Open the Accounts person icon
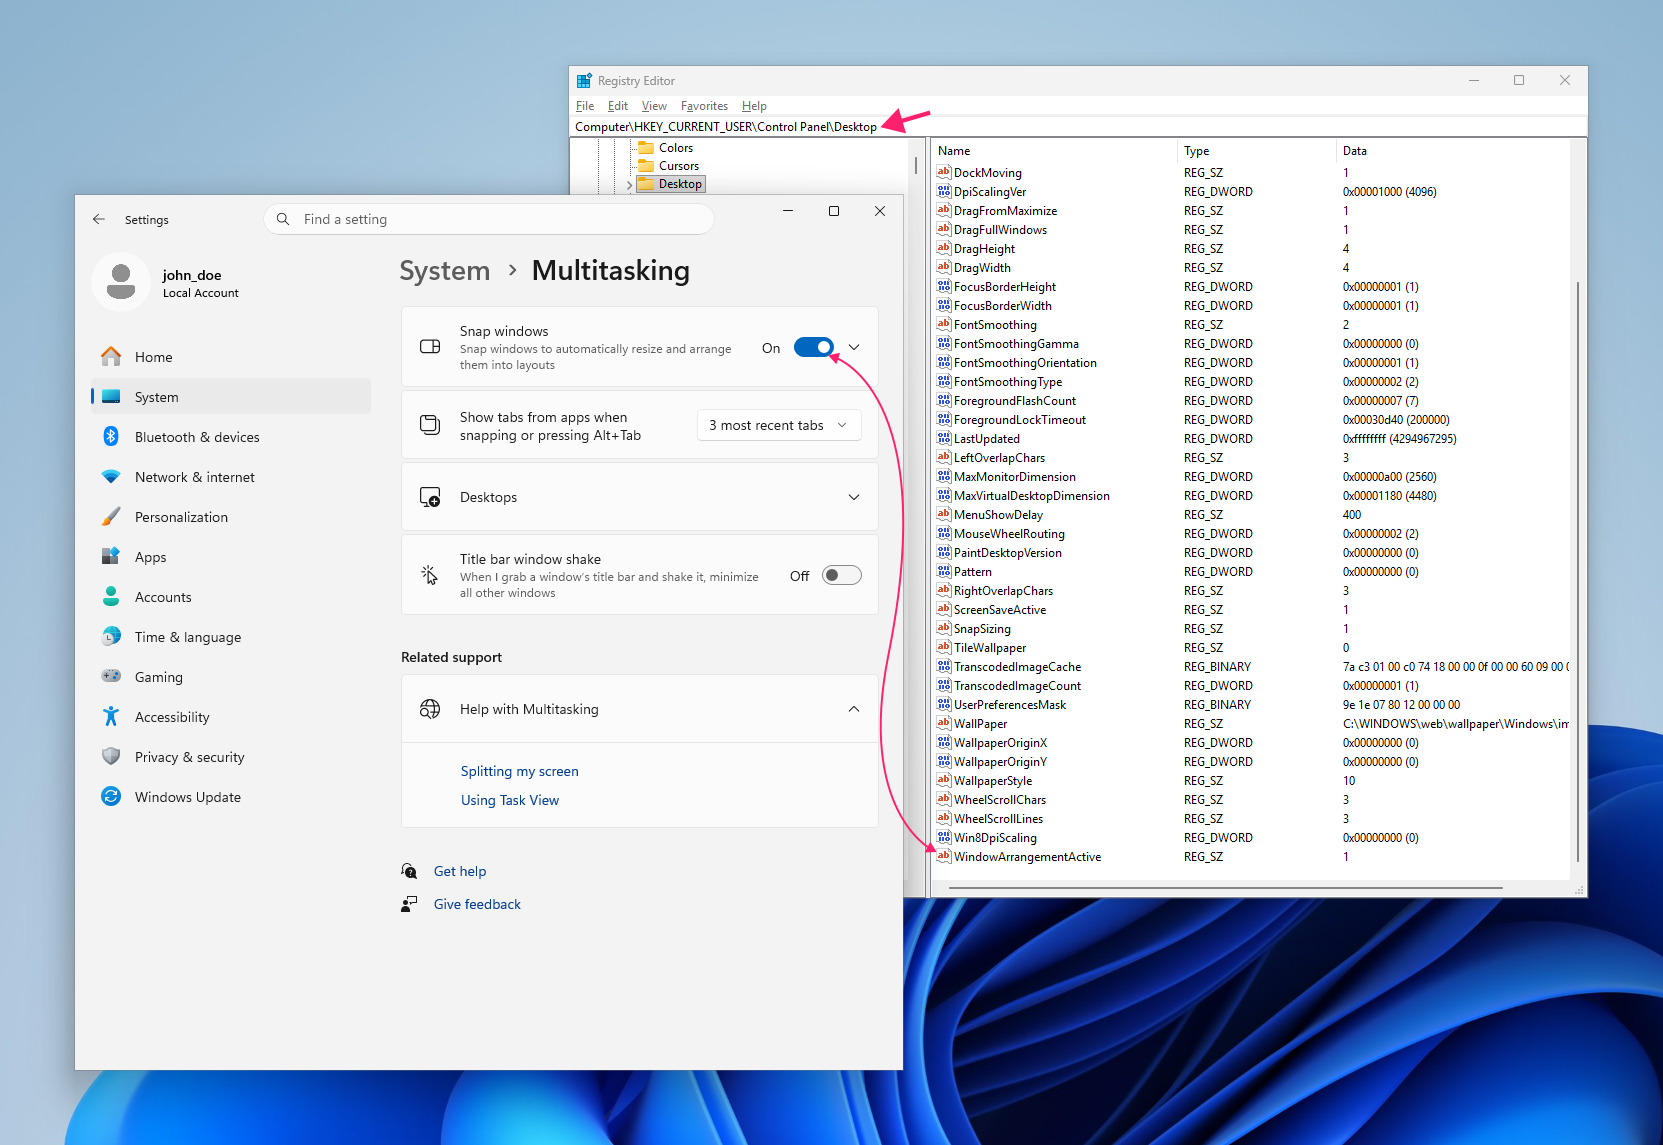 point(111,597)
